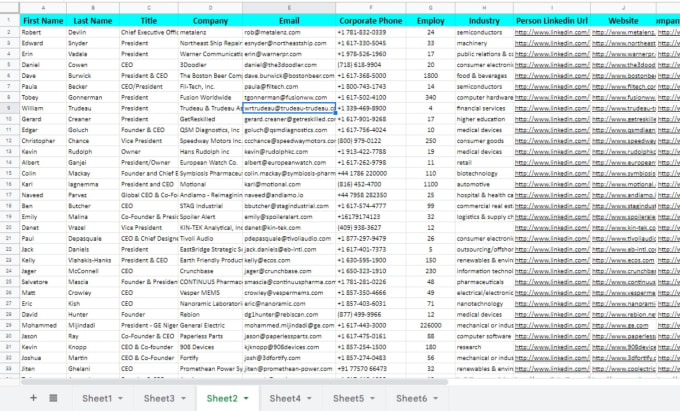Open the metalenz website link
Viewport: 680px width, 411px height.
point(624,32)
